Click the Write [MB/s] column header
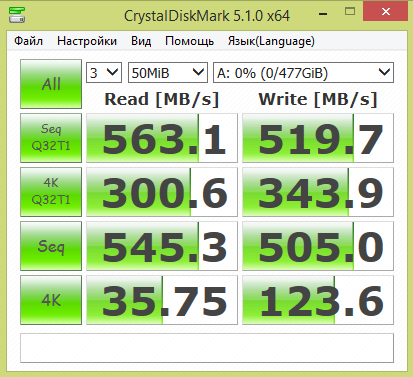The width and height of the screenshot is (413, 377). 318,99
